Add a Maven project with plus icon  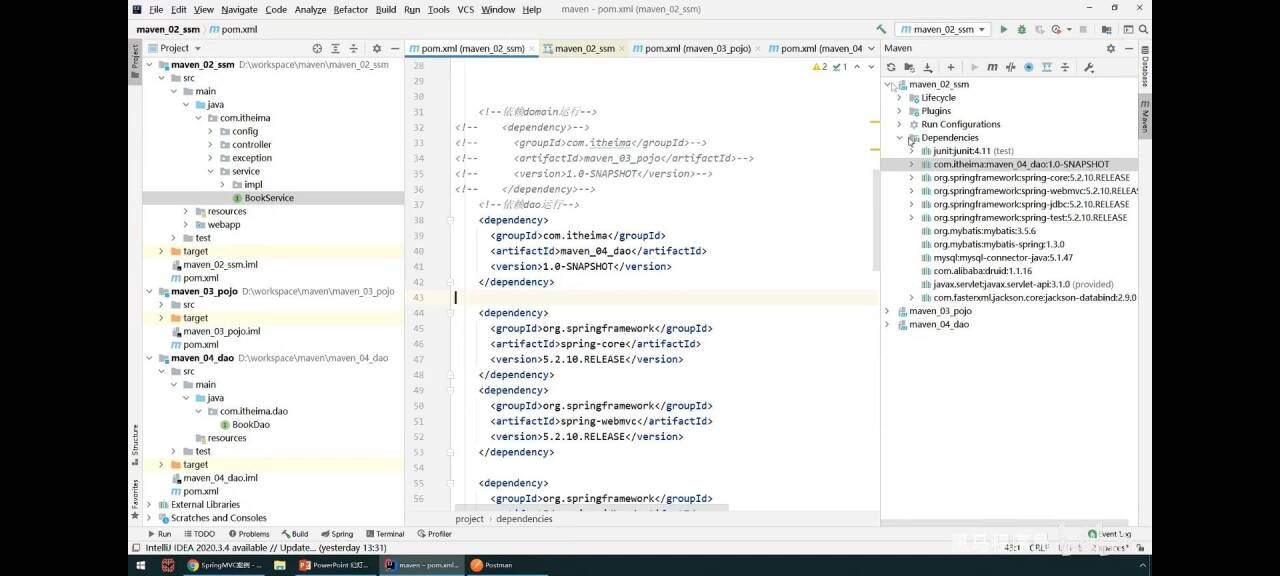point(950,67)
